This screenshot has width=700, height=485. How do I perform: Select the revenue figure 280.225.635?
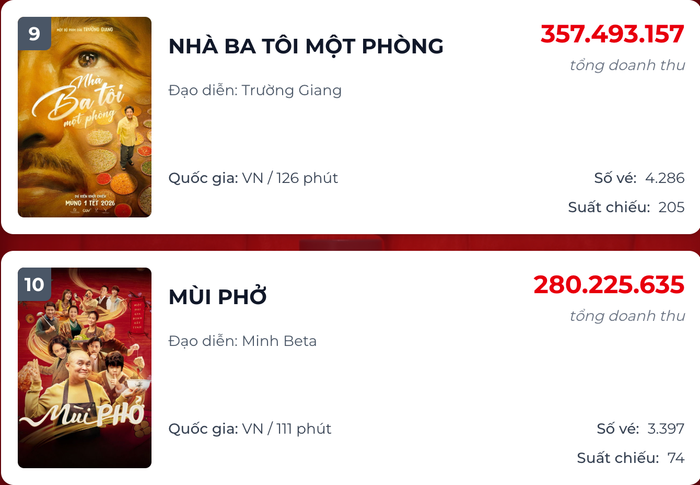608,285
